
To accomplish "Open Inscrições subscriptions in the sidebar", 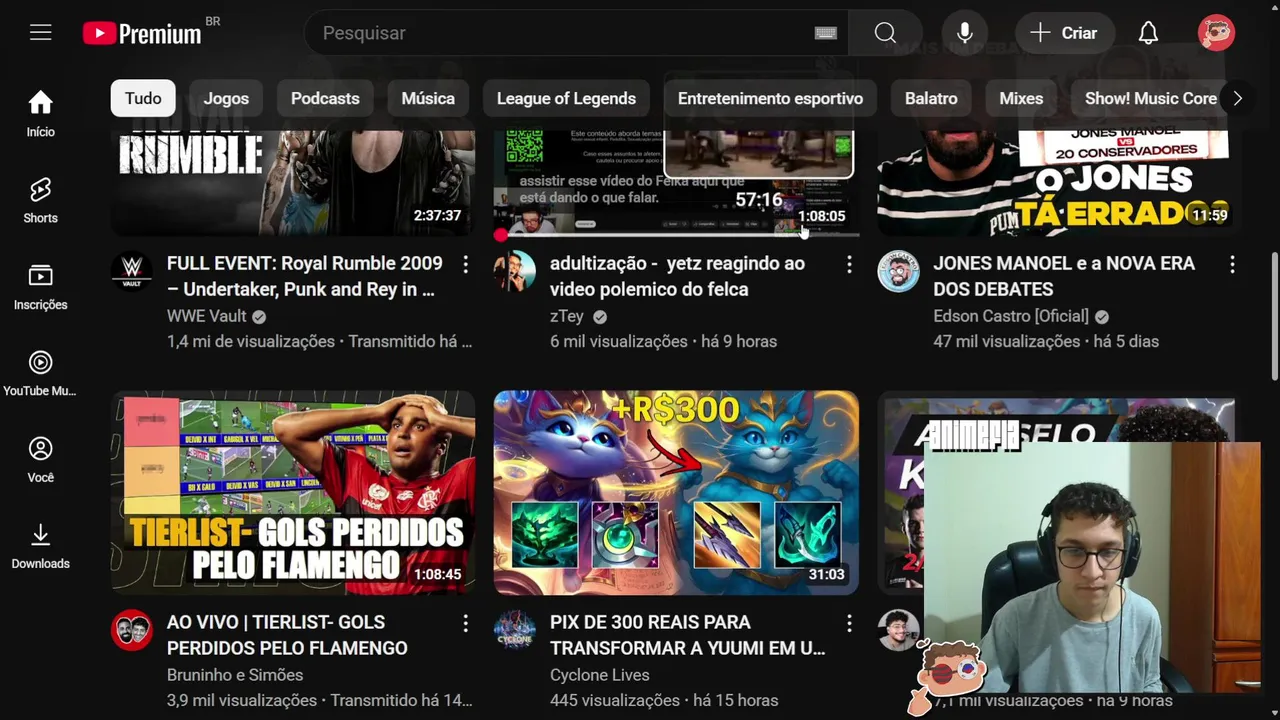I will click(x=40, y=287).
